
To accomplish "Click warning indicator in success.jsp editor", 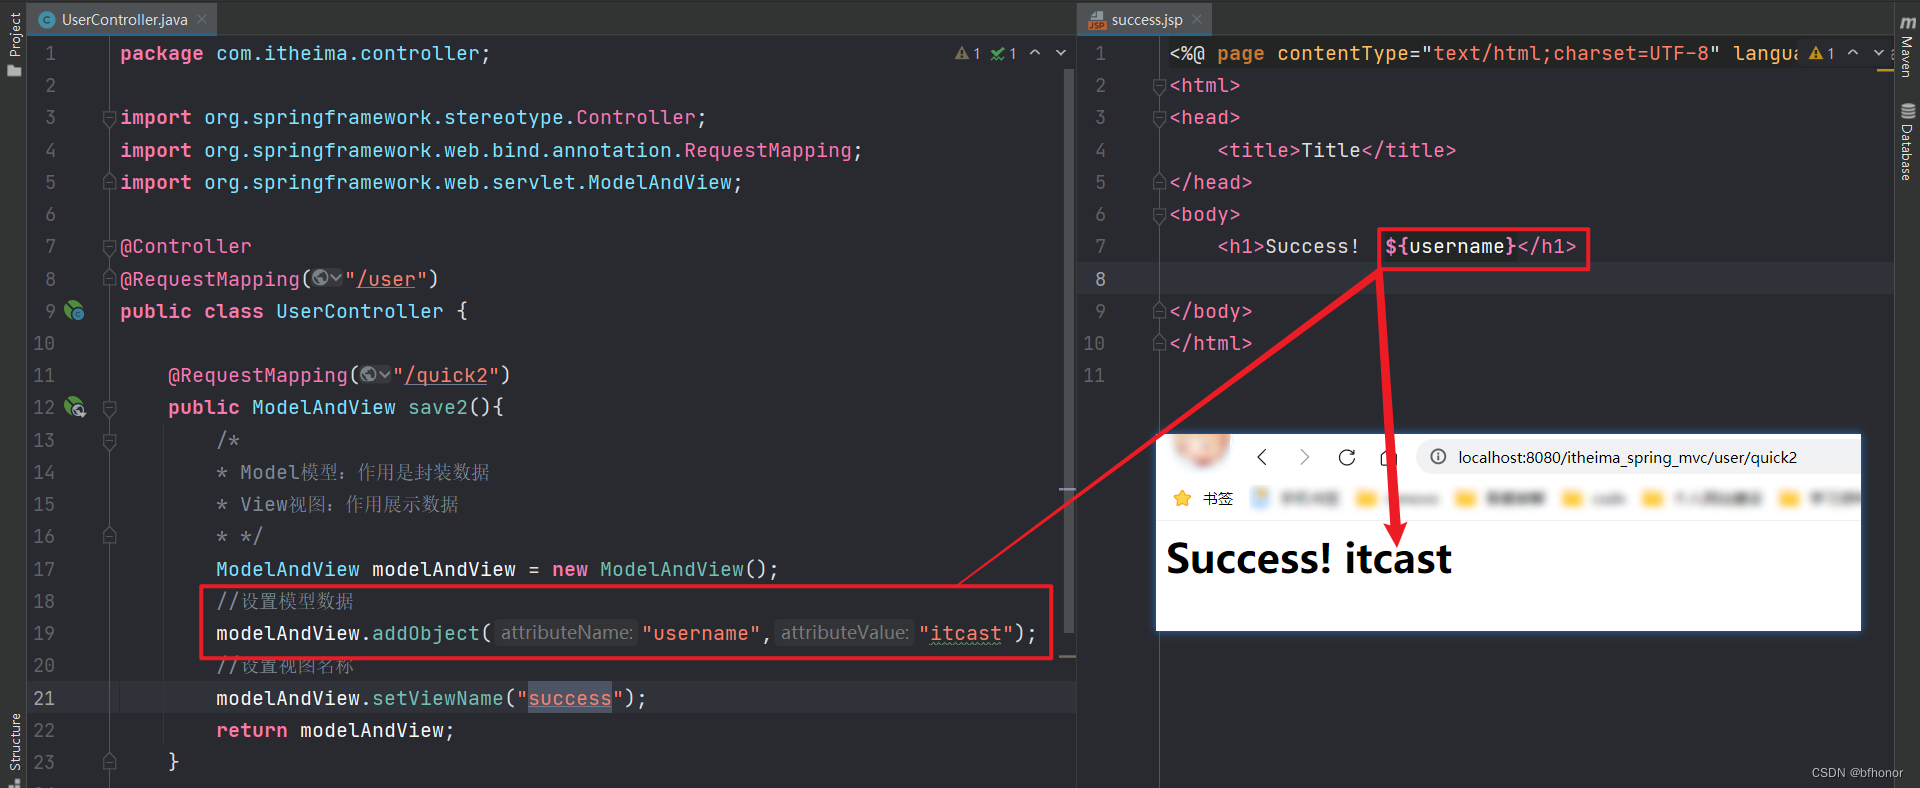I will [1821, 53].
